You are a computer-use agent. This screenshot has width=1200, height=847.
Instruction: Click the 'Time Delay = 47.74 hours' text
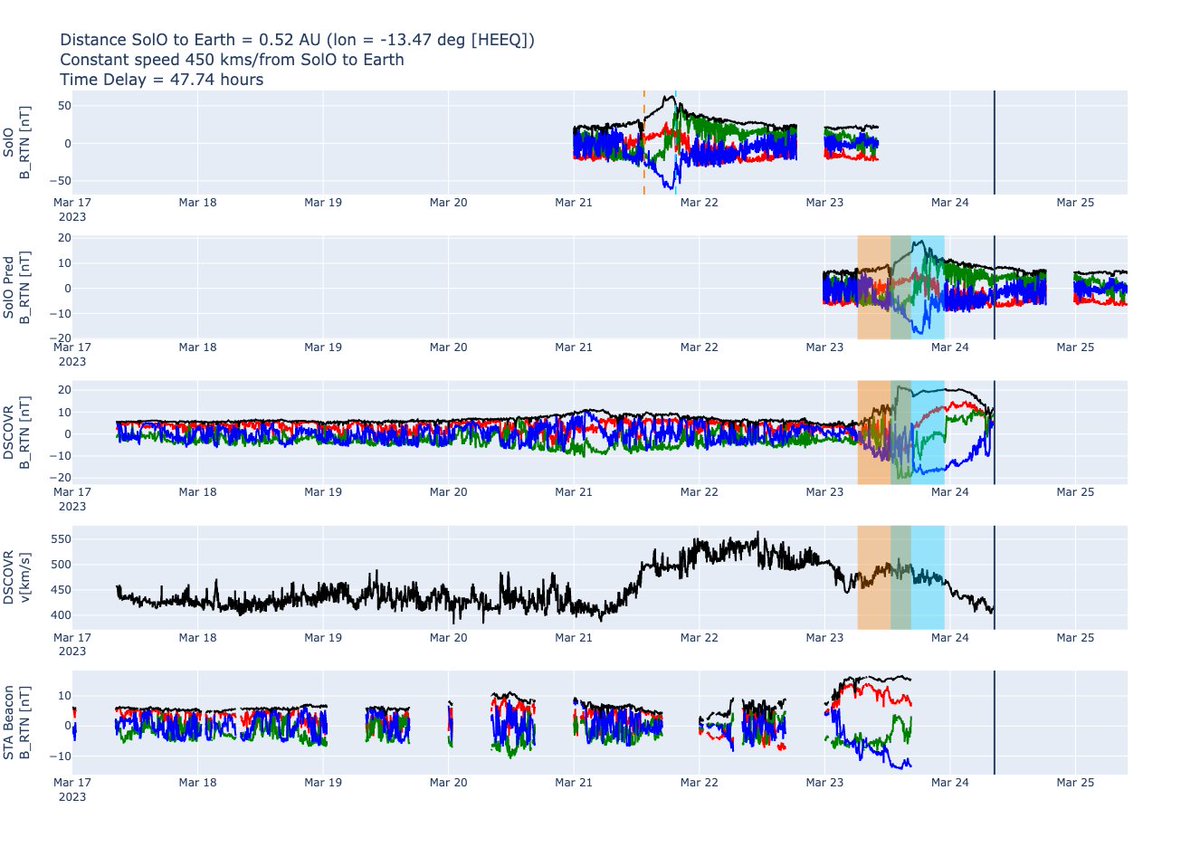click(162, 80)
